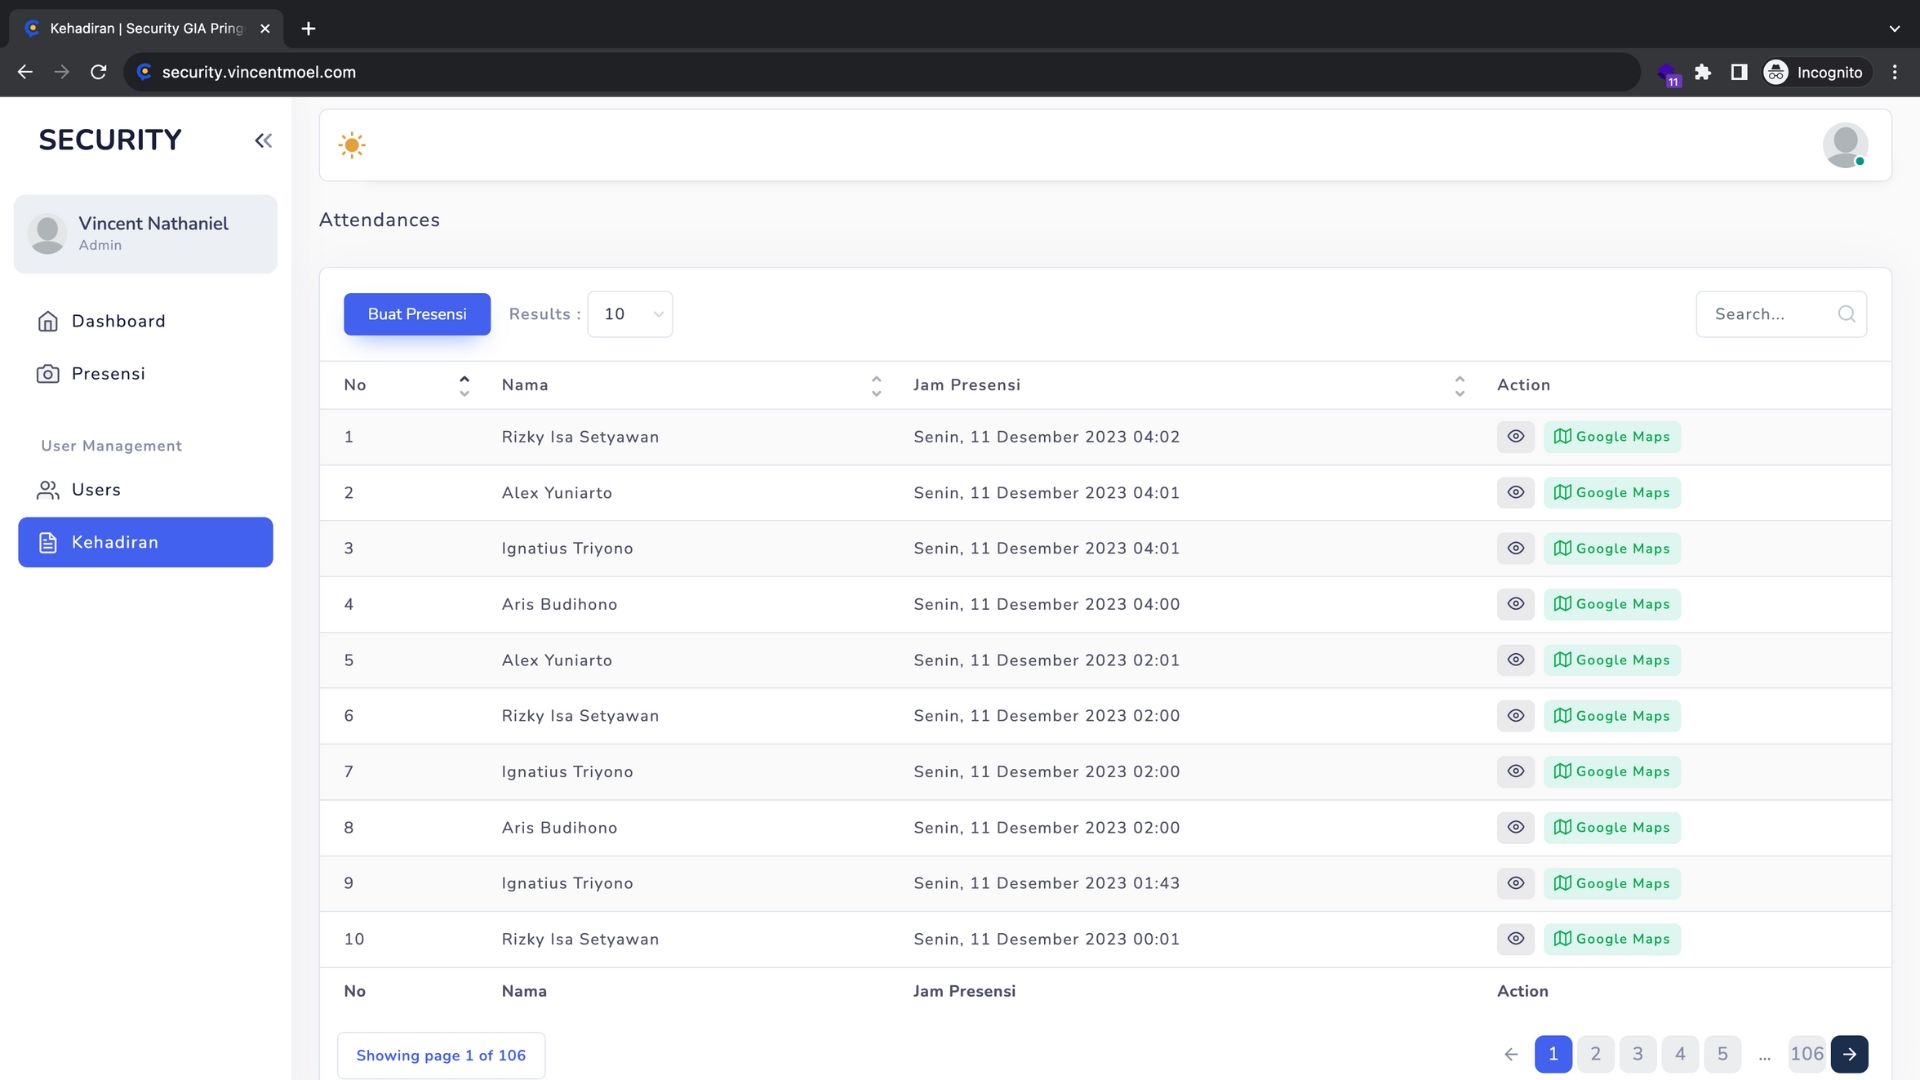Image resolution: width=1920 pixels, height=1080 pixels.
Task: Open browser extensions puzzle icon
Action: (x=1703, y=72)
